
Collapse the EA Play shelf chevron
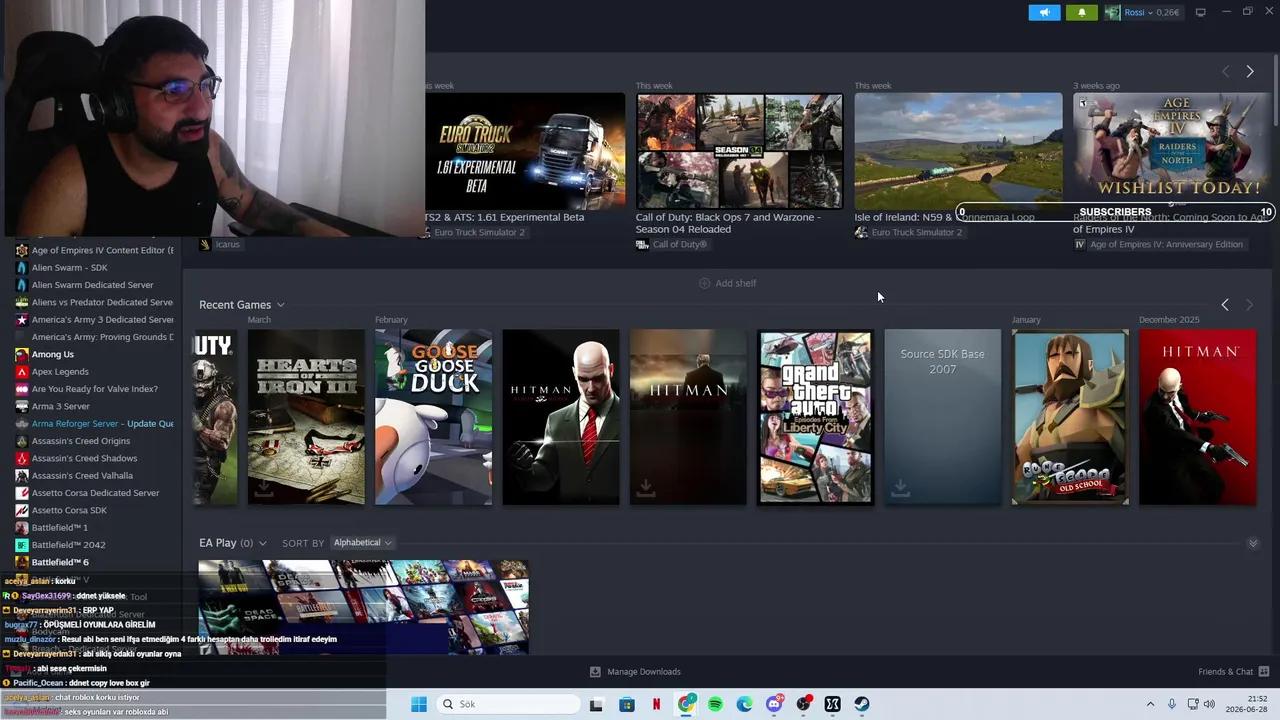click(x=1253, y=543)
